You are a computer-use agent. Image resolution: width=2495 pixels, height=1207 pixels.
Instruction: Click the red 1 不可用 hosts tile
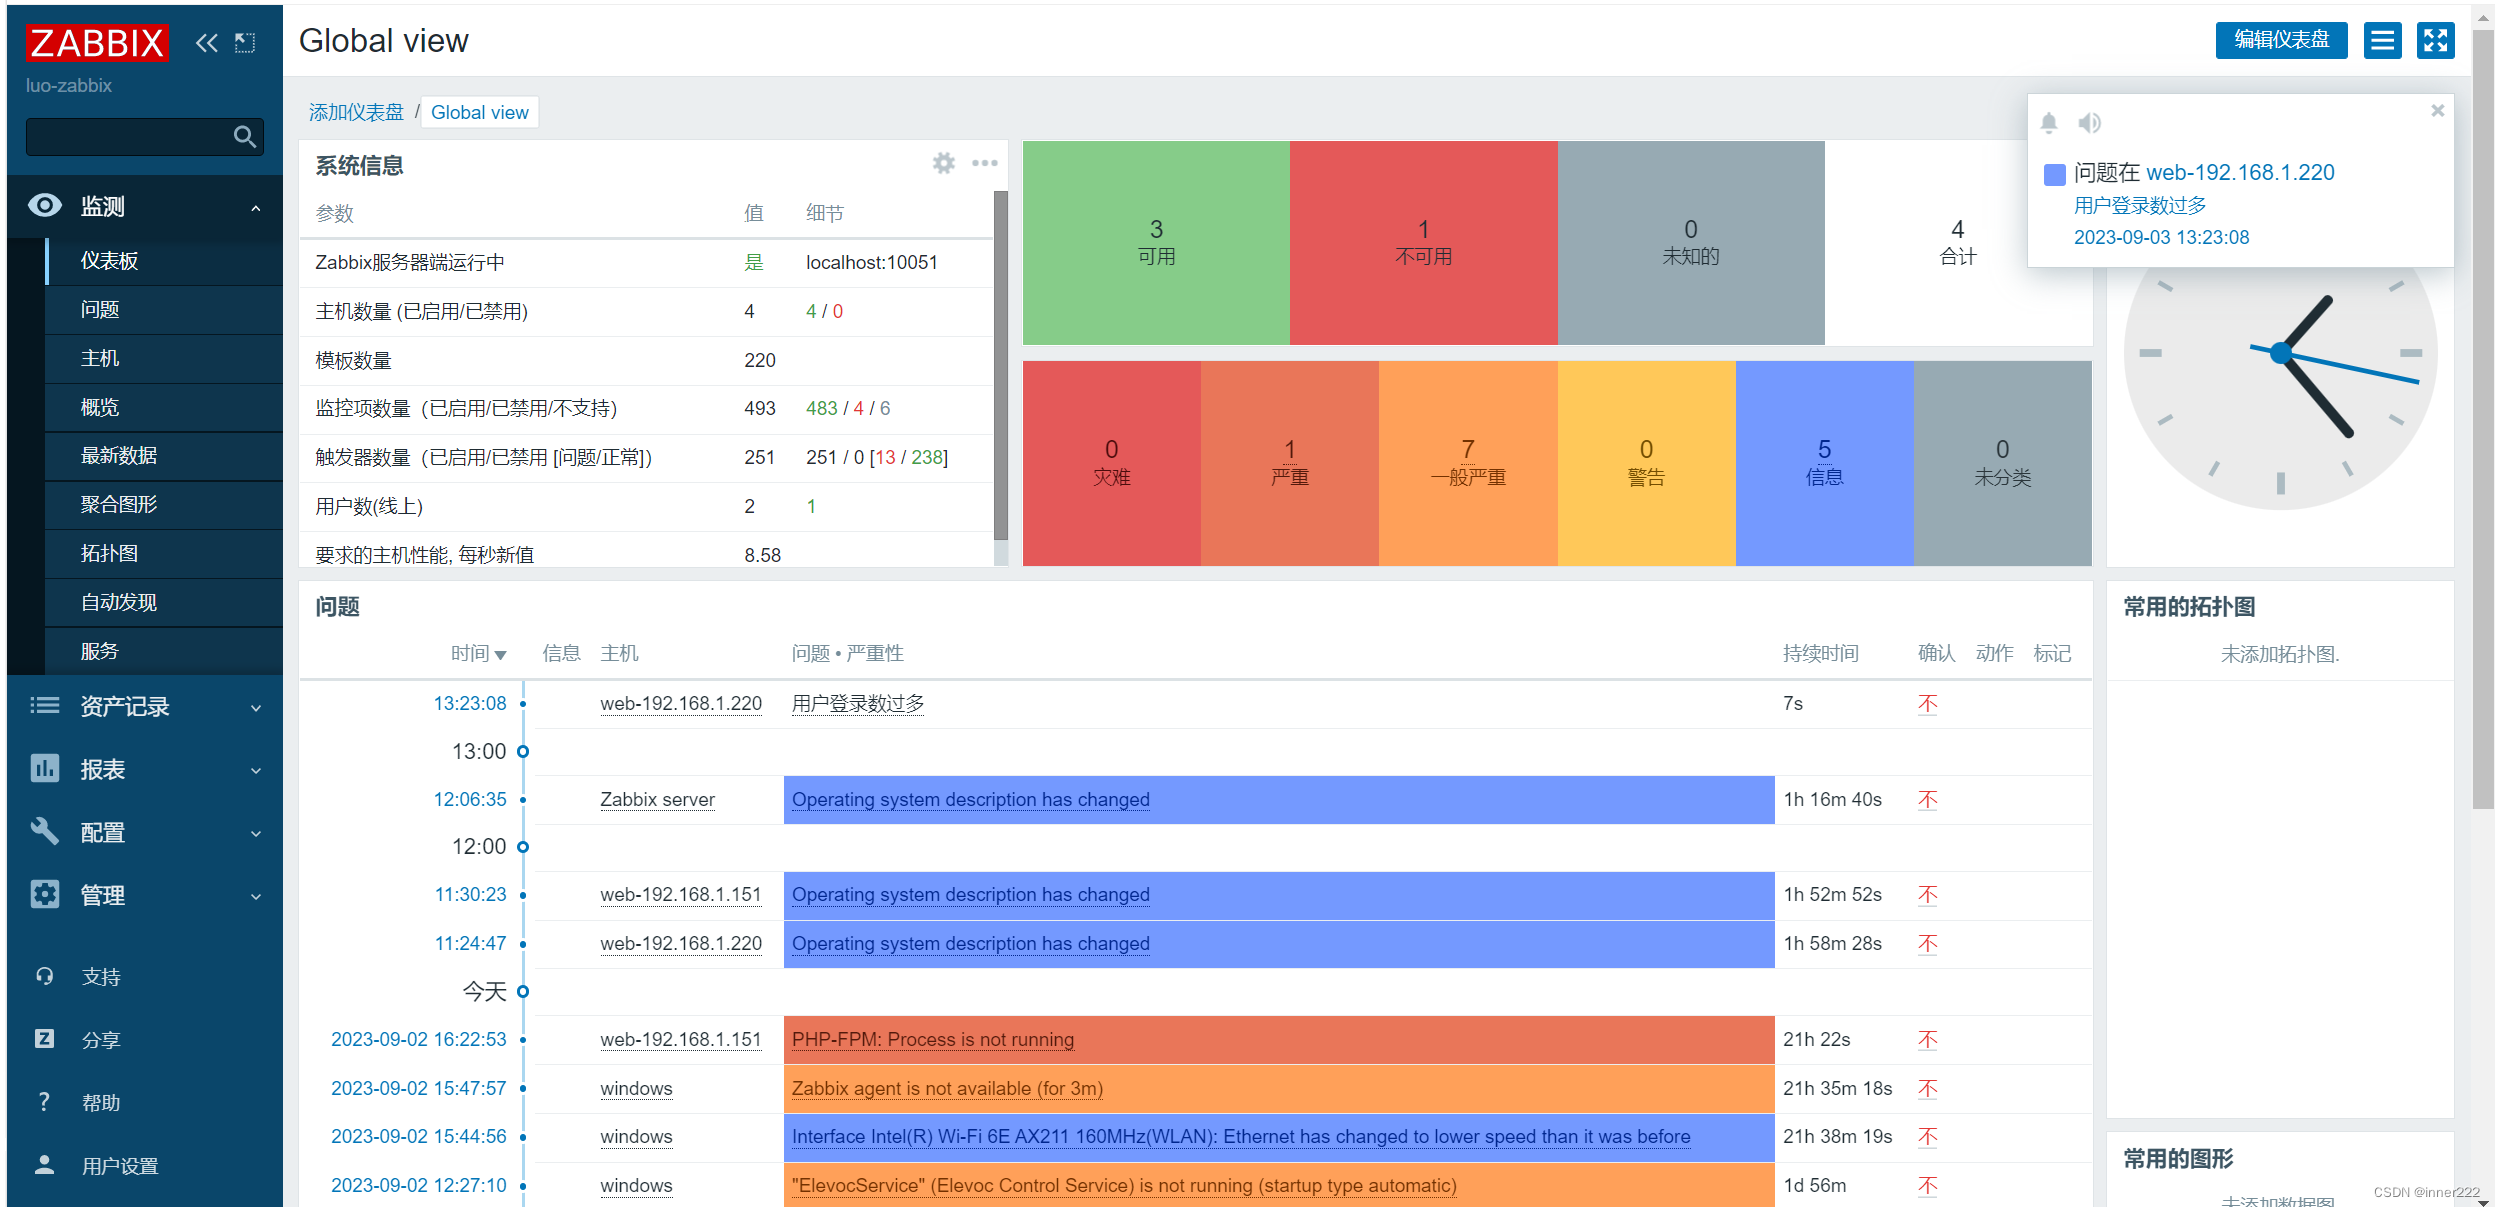1423,243
